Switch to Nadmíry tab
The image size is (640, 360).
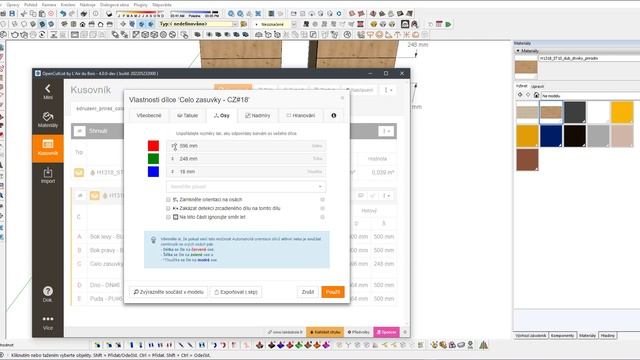(x=258, y=116)
